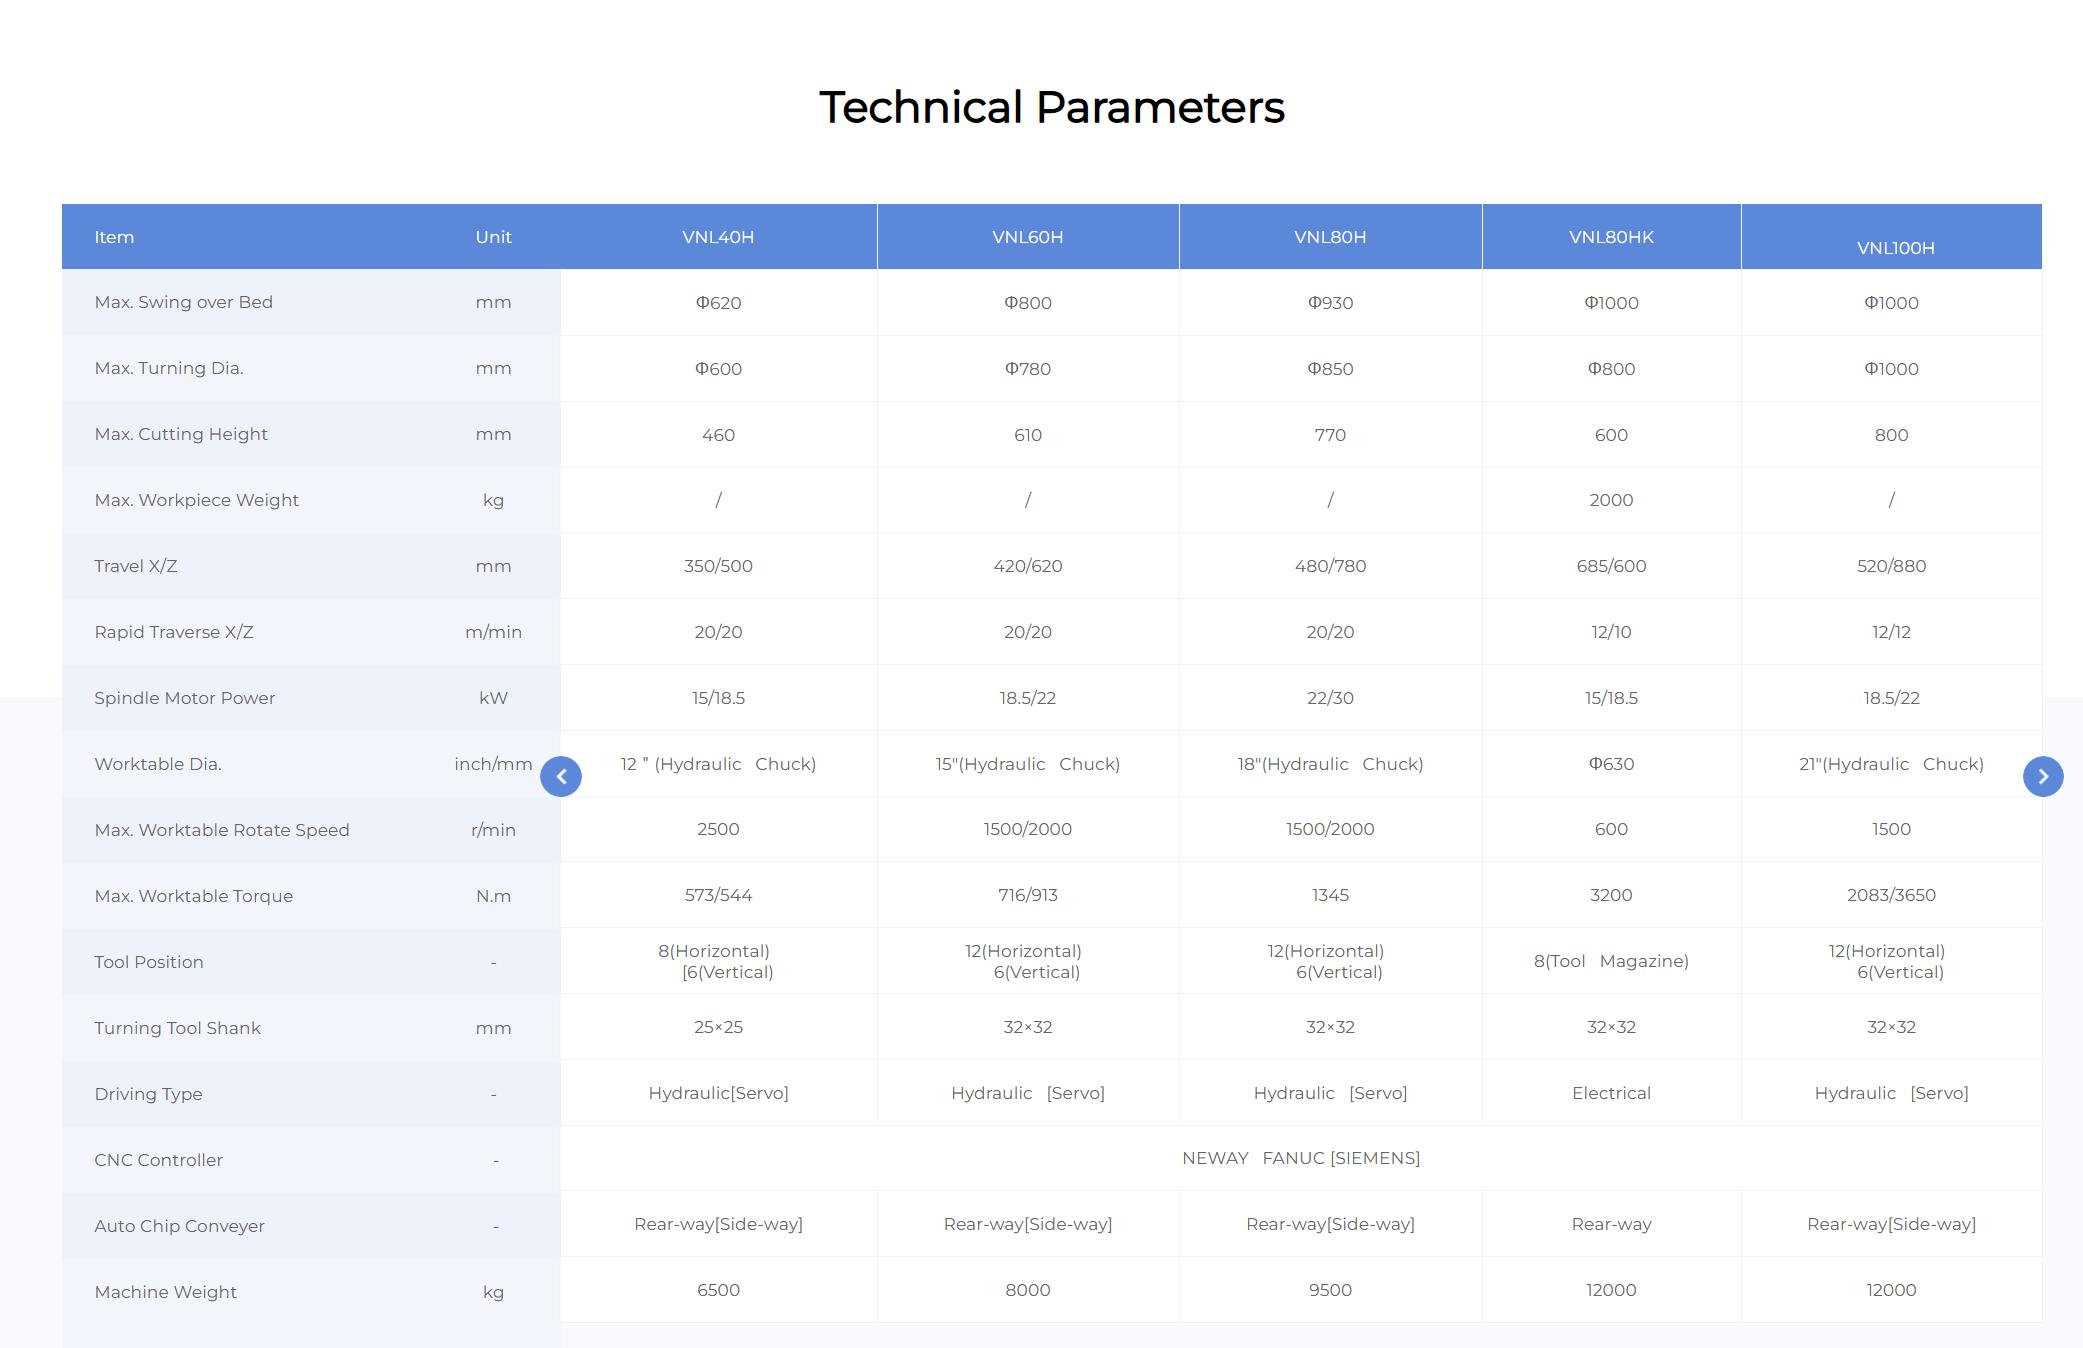Click the VNL80H column header
2083x1348 pixels.
click(1330, 237)
